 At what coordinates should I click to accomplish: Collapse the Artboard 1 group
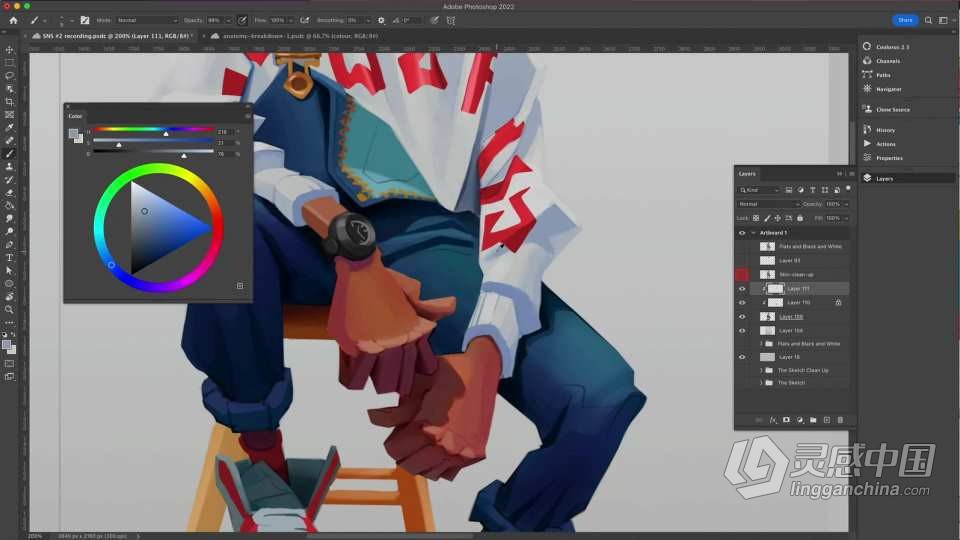(x=754, y=233)
